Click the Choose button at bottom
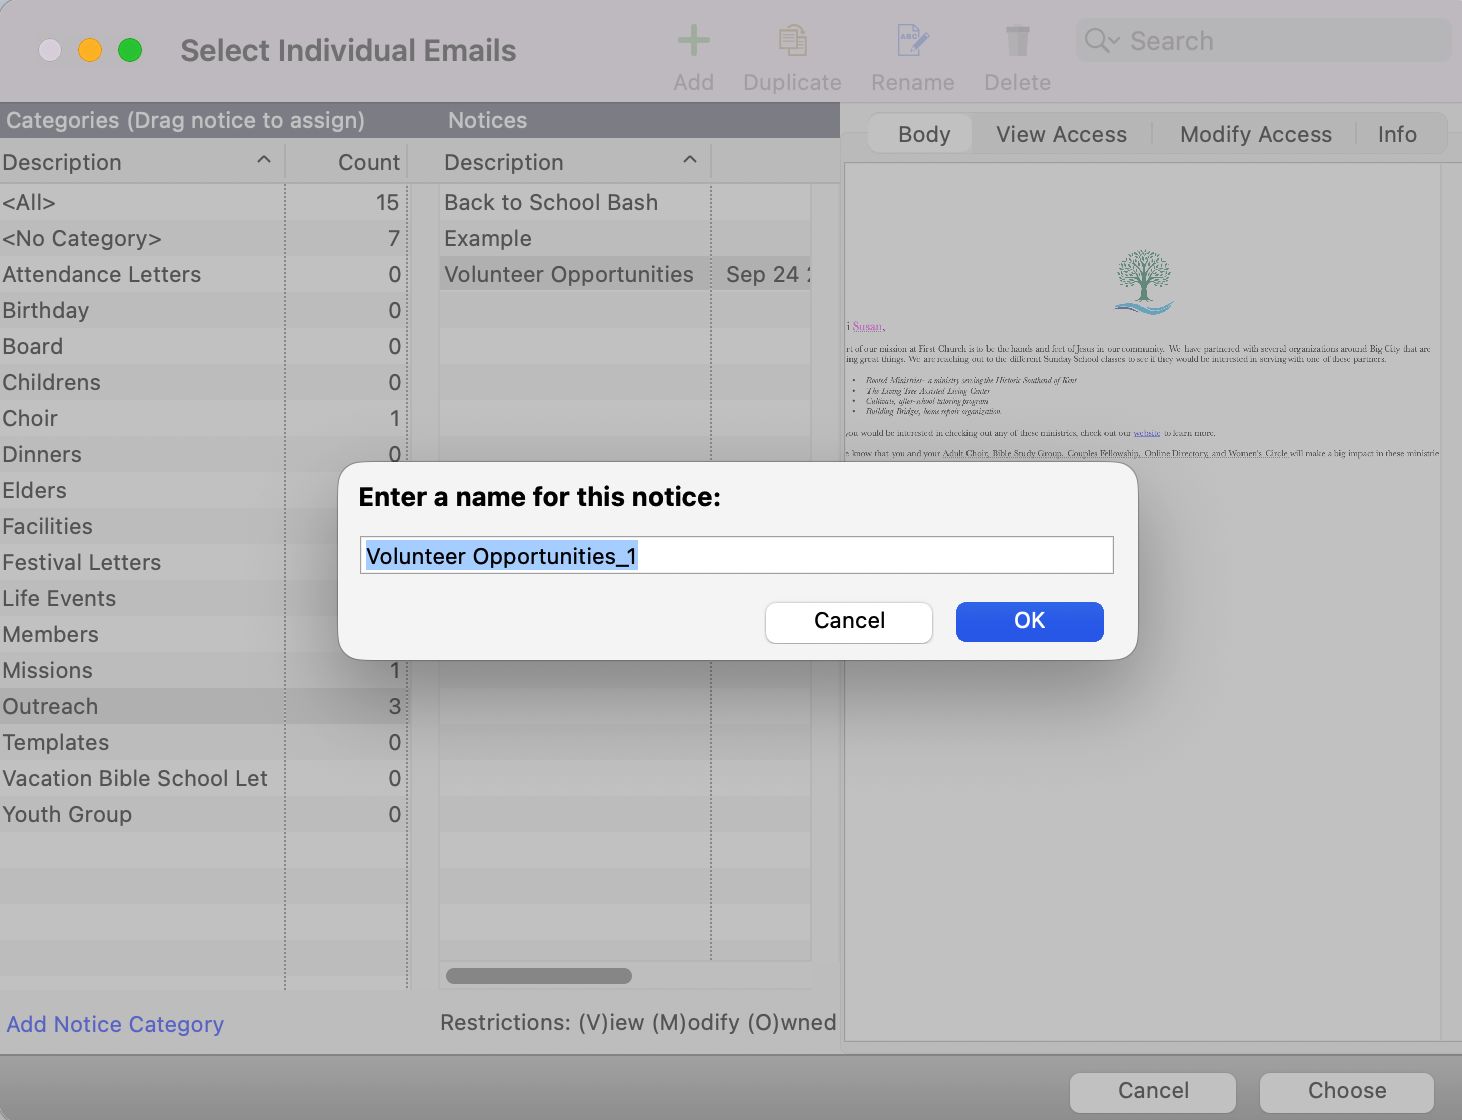This screenshot has width=1462, height=1120. click(x=1347, y=1091)
